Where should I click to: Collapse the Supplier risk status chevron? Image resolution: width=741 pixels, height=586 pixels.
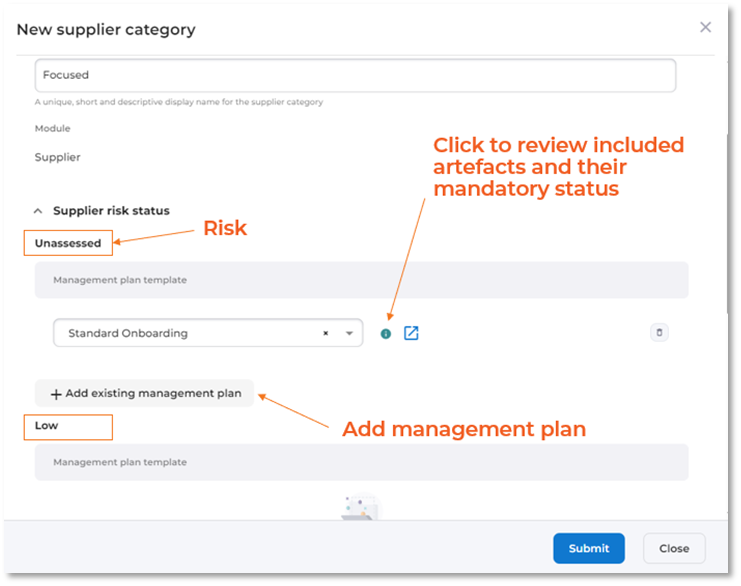click(x=38, y=211)
